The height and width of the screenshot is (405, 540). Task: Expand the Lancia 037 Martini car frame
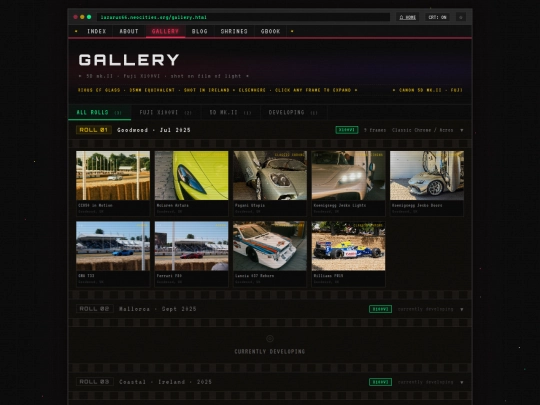(x=270, y=246)
